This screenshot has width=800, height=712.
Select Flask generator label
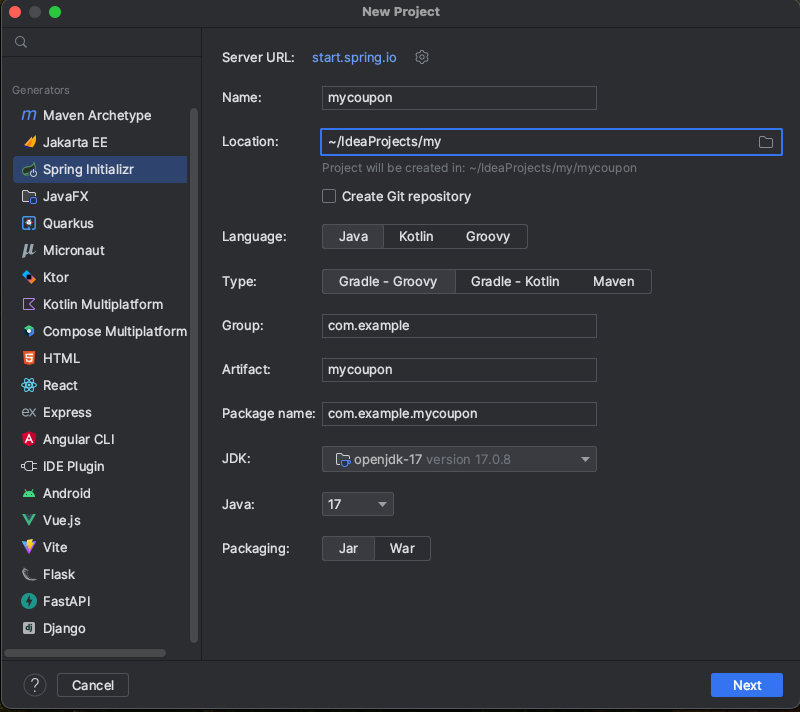59,574
